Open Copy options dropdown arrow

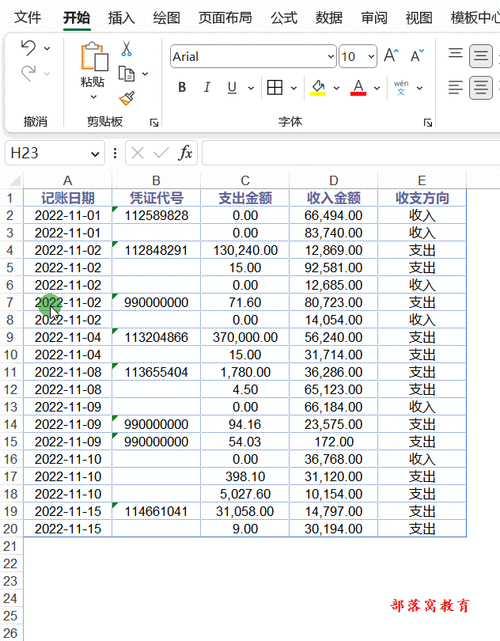(x=145, y=74)
